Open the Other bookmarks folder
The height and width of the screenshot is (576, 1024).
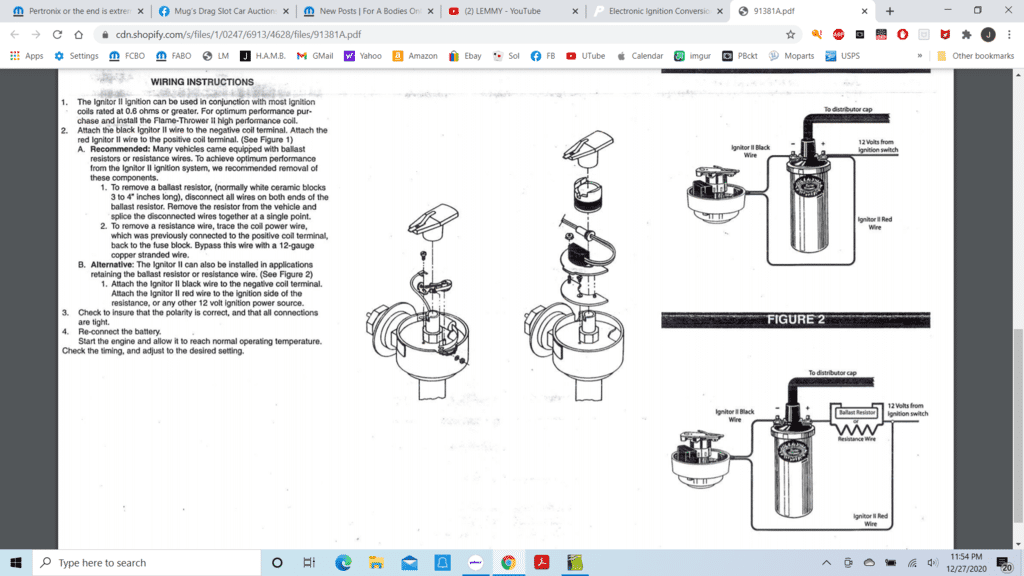click(976, 56)
